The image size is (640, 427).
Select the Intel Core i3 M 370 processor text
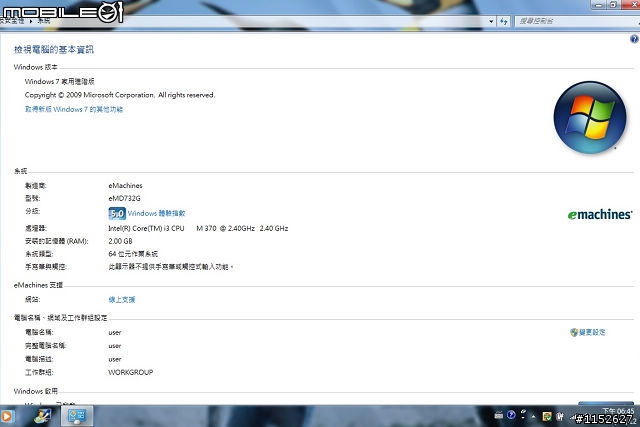[x=198, y=228]
